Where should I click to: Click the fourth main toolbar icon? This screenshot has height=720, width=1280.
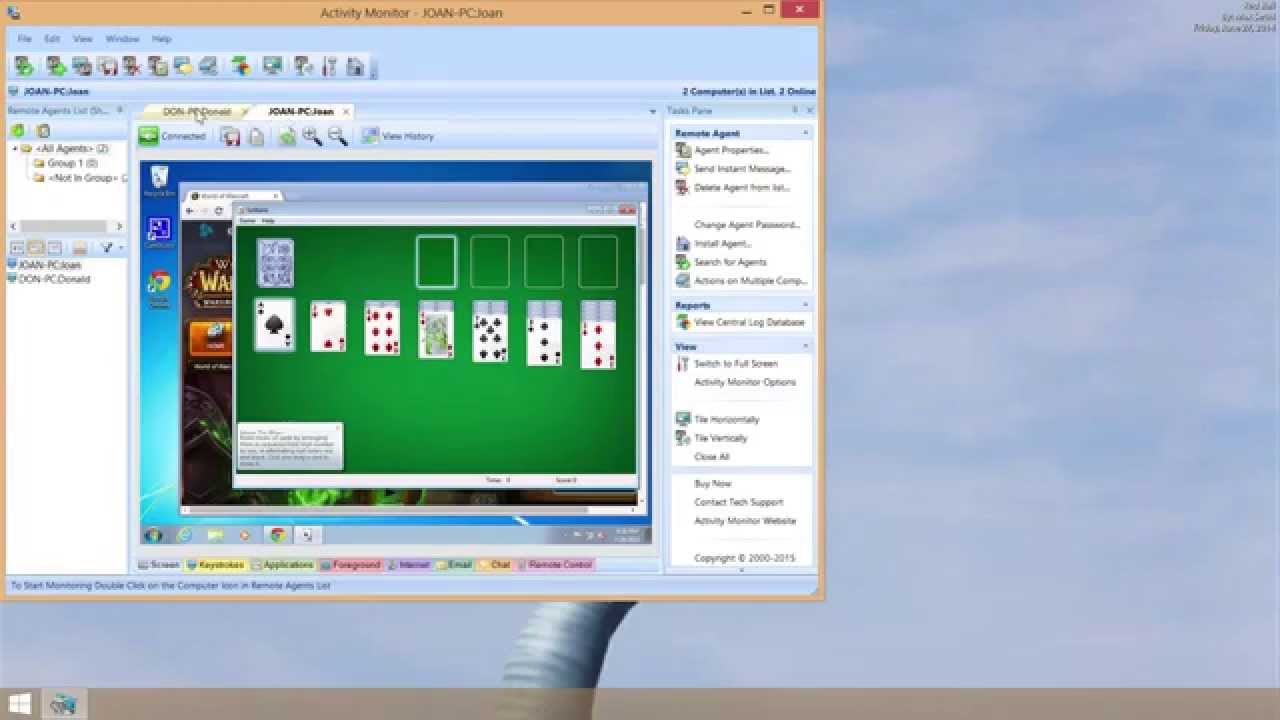pyautogui.click(x=107, y=66)
